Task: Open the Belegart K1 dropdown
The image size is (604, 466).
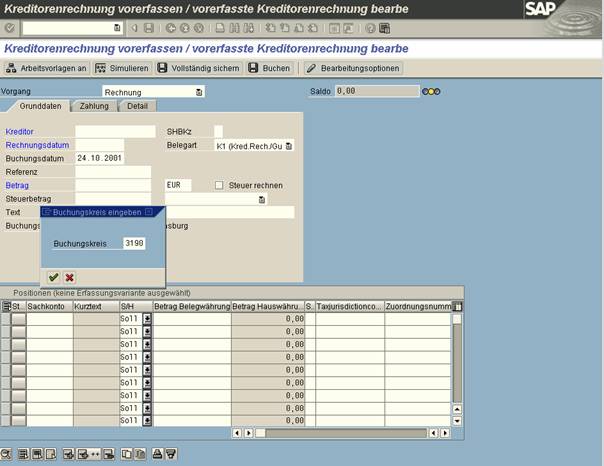Action: coord(289,146)
